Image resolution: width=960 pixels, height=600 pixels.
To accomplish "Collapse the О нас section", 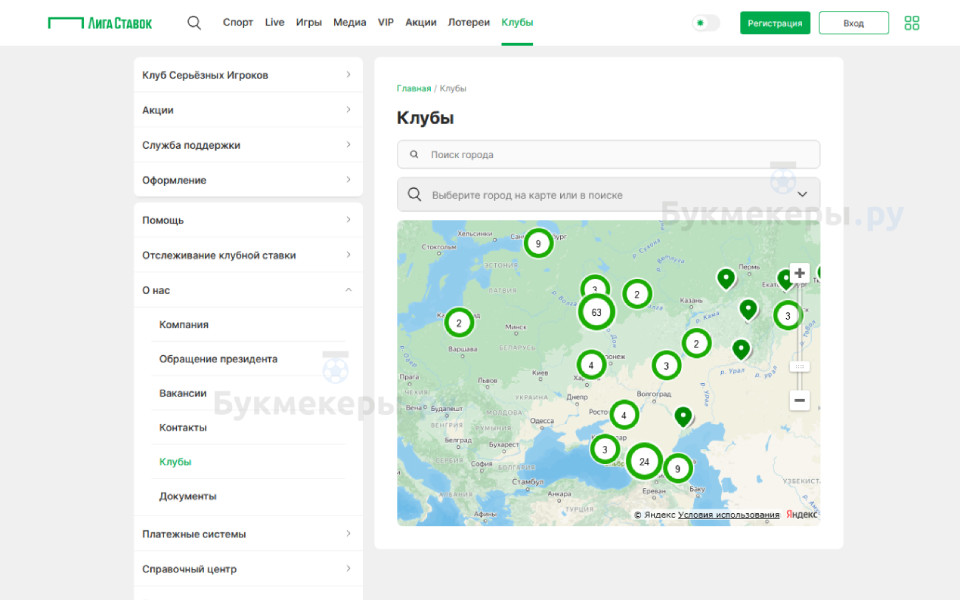I will pos(248,290).
